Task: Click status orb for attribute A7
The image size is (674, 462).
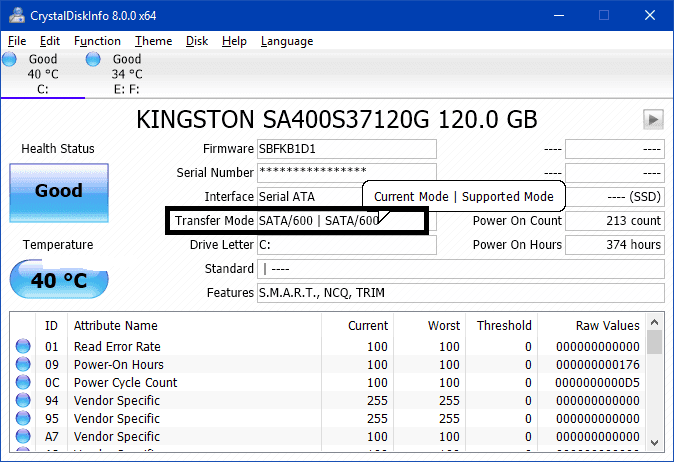Action: pyautogui.click(x=23, y=437)
